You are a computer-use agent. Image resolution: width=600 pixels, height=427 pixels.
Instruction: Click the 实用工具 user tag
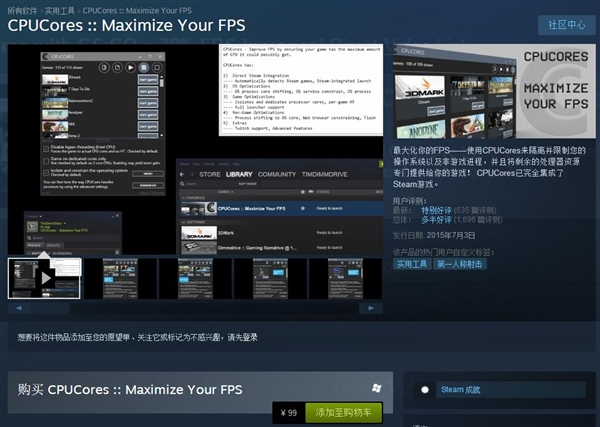click(x=412, y=264)
